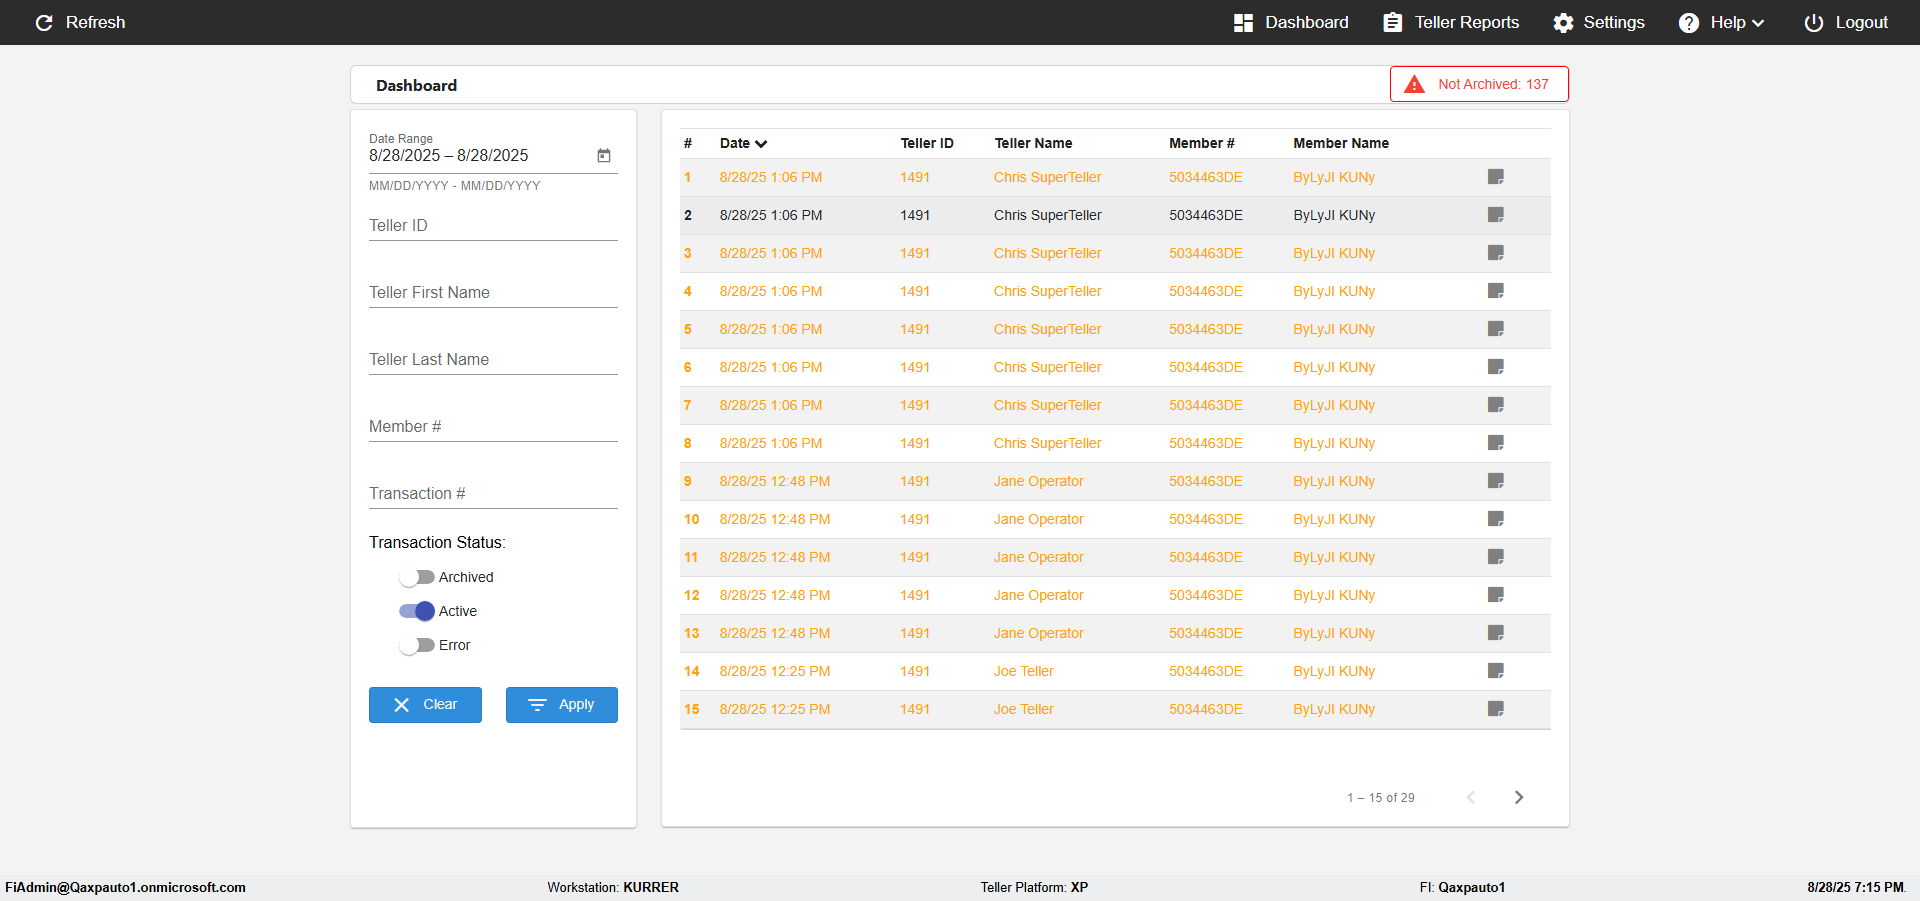Open Teller Reports from the top menu
This screenshot has height=901, width=1920.
tap(1451, 22)
